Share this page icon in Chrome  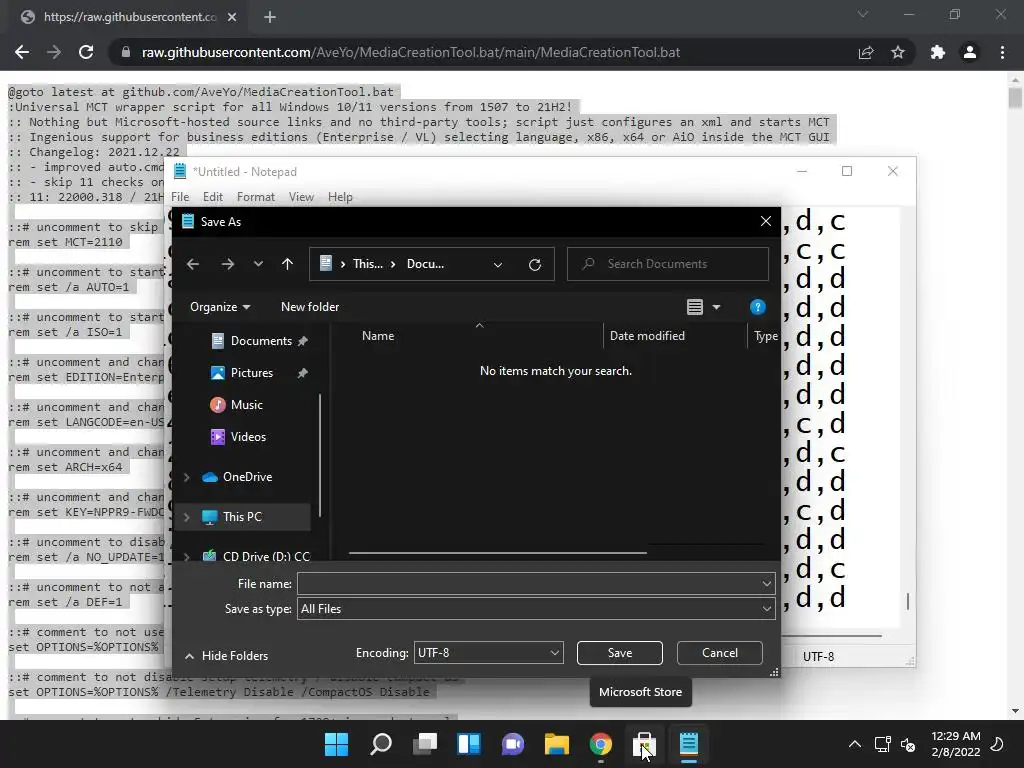tap(866, 52)
